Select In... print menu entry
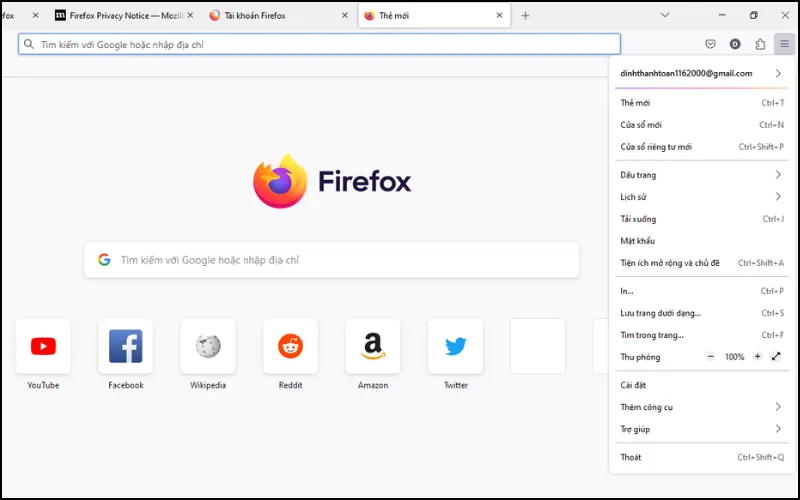The width and height of the screenshot is (800, 500). (702, 291)
